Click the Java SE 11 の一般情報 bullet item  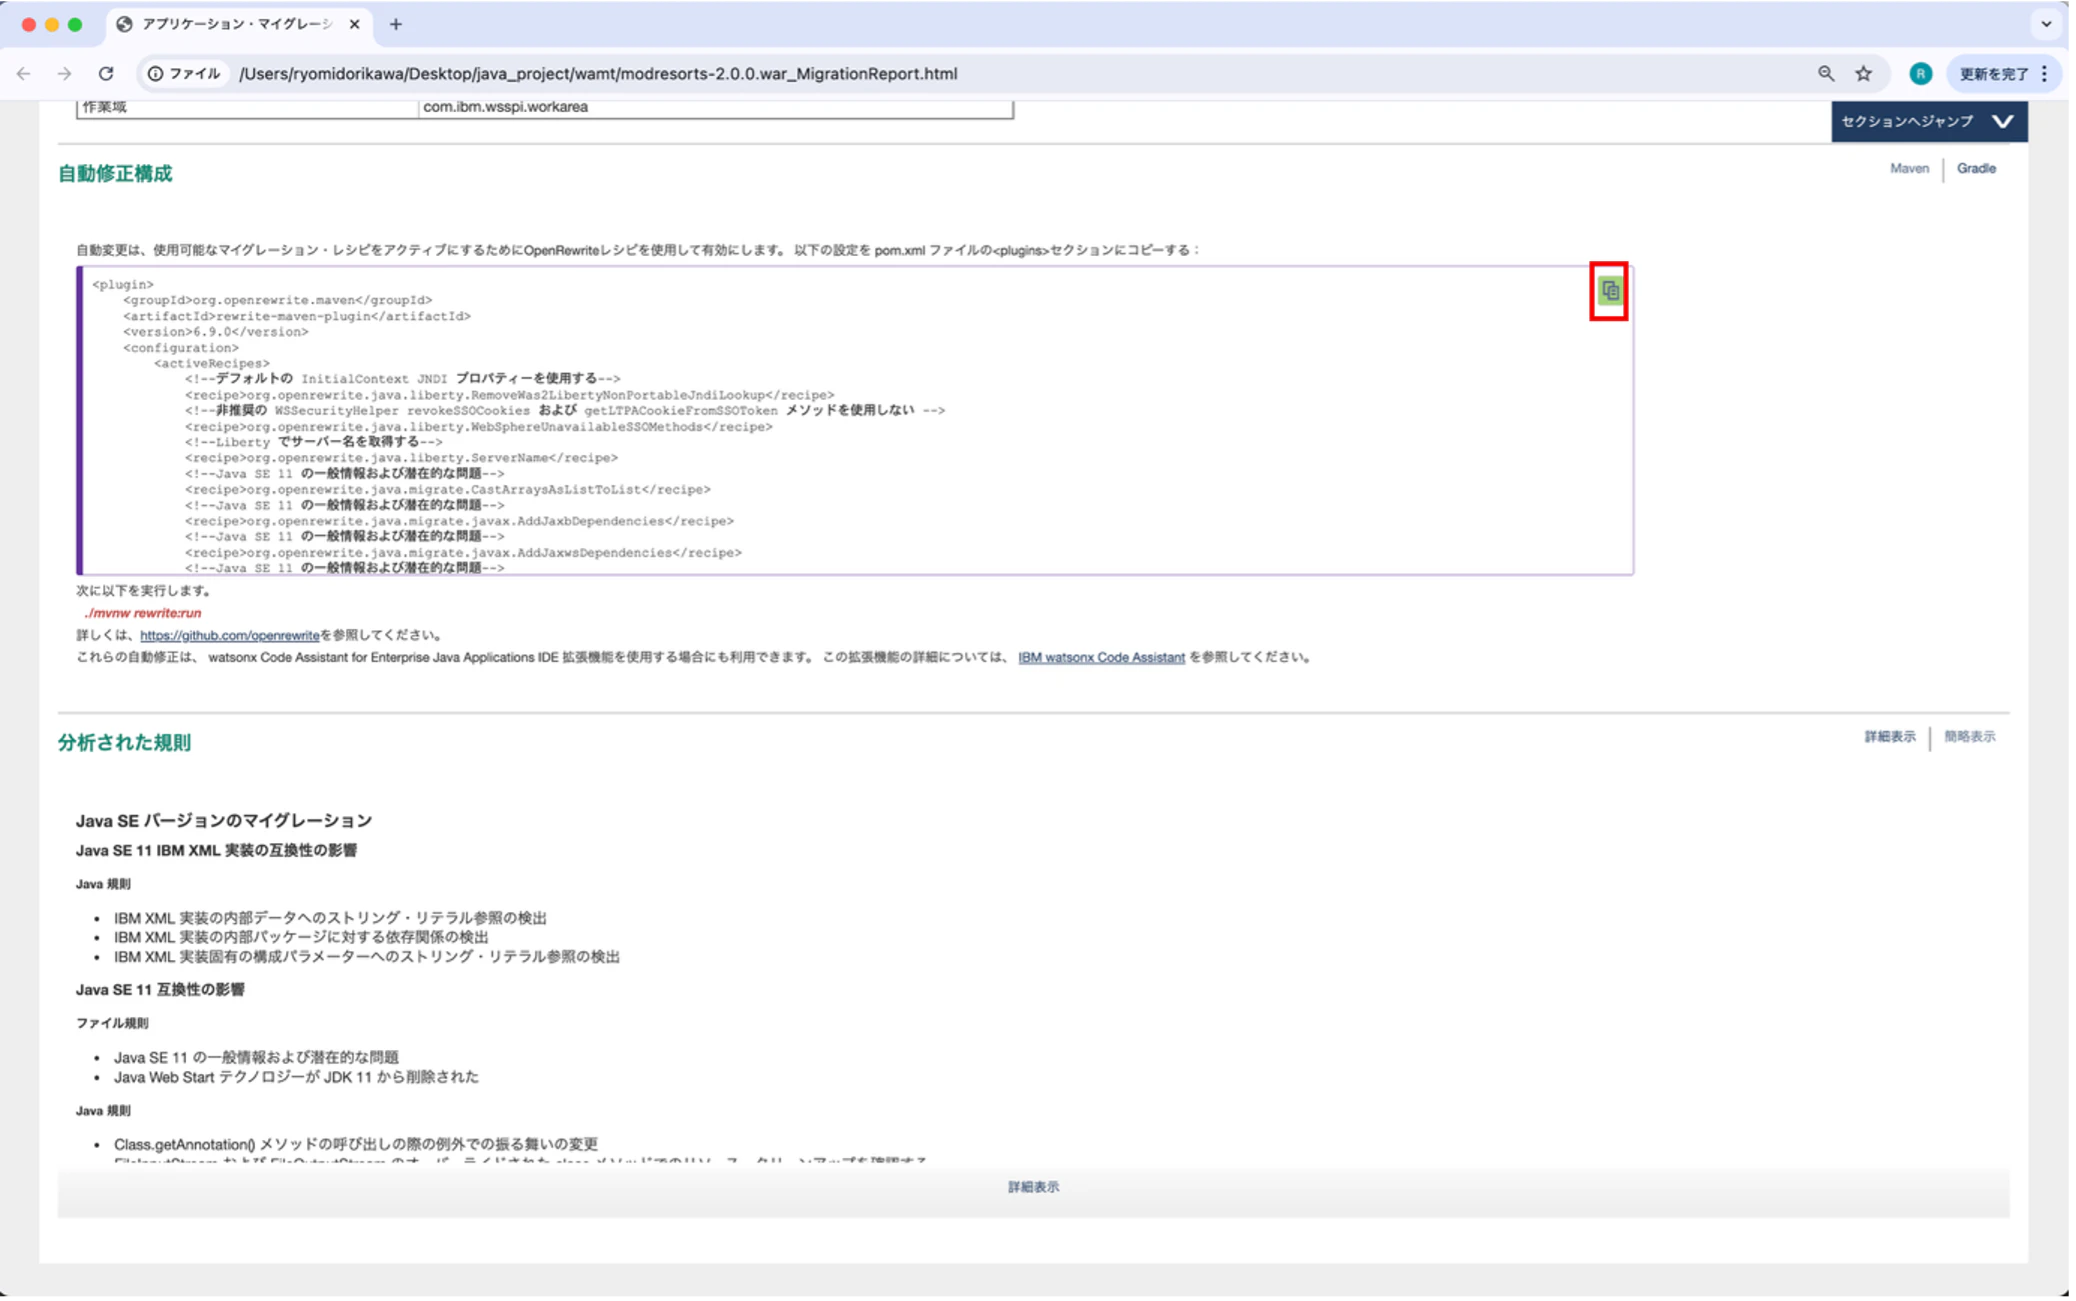256,1058
